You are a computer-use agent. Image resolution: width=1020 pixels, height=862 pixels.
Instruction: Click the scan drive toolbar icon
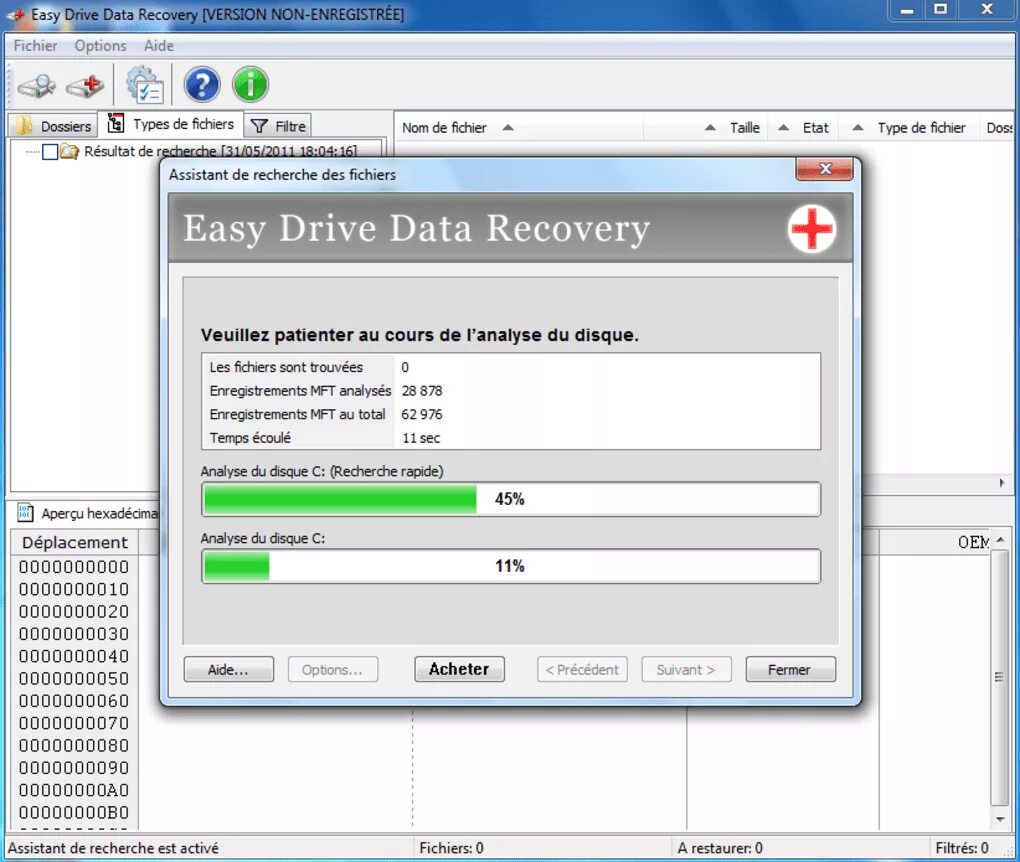click(37, 85)
